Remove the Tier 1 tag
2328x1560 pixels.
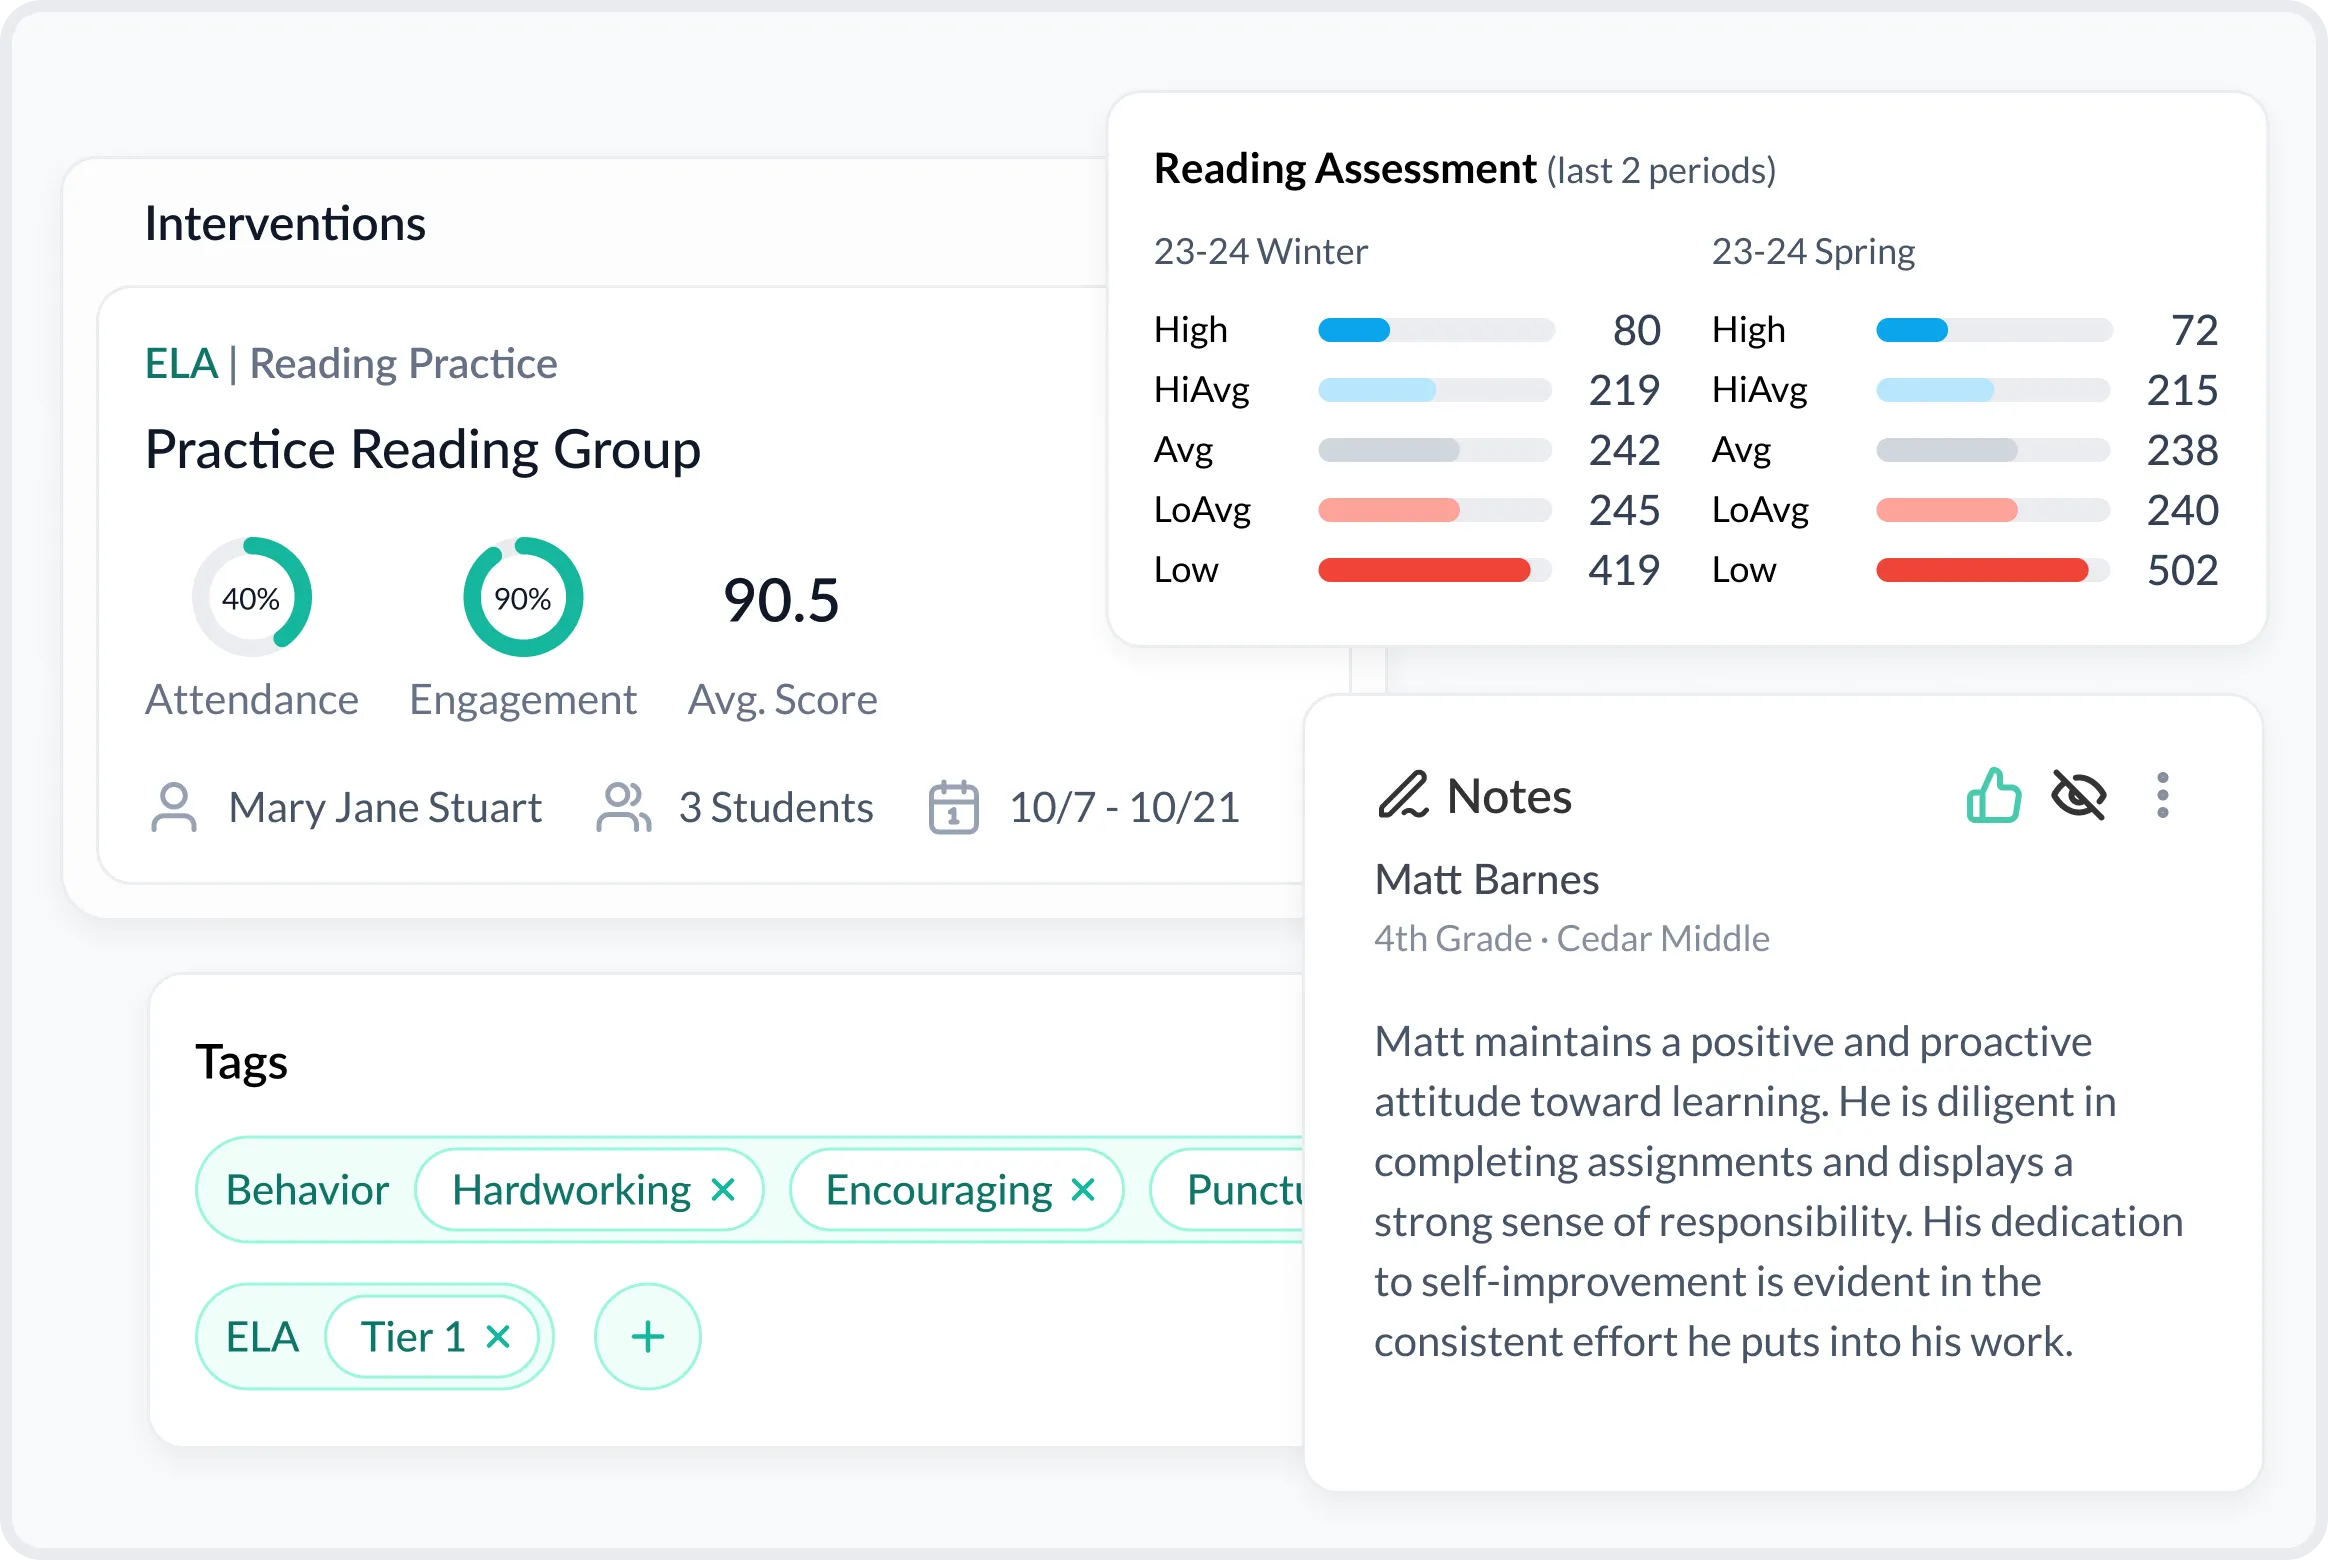[498, 1337]
